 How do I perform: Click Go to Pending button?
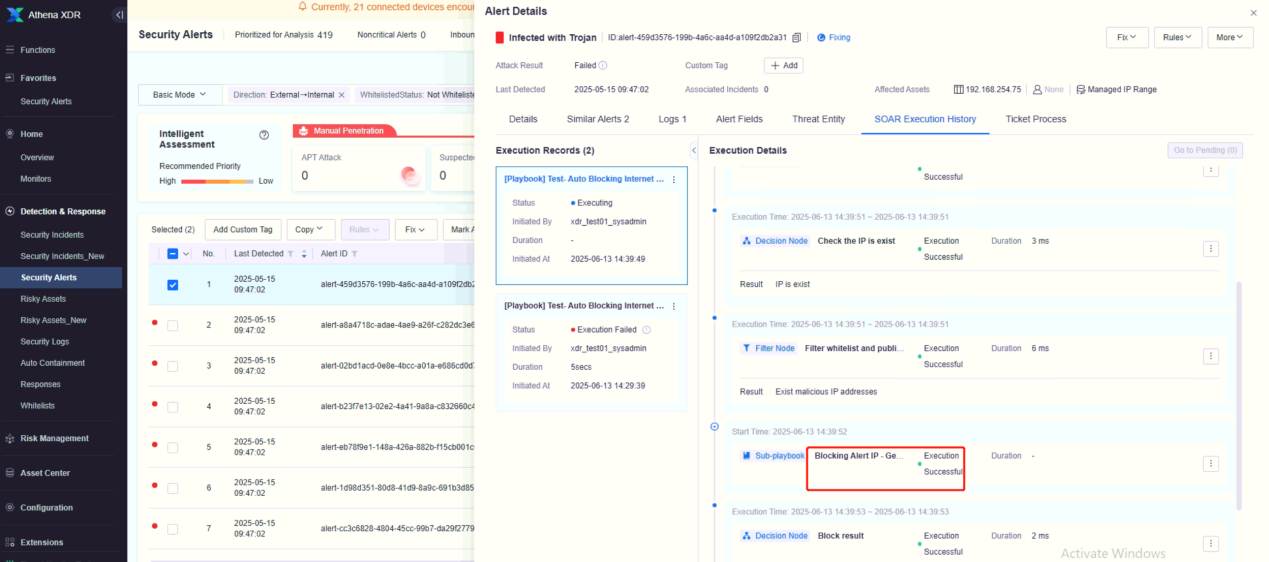[x=1204, y=150]
